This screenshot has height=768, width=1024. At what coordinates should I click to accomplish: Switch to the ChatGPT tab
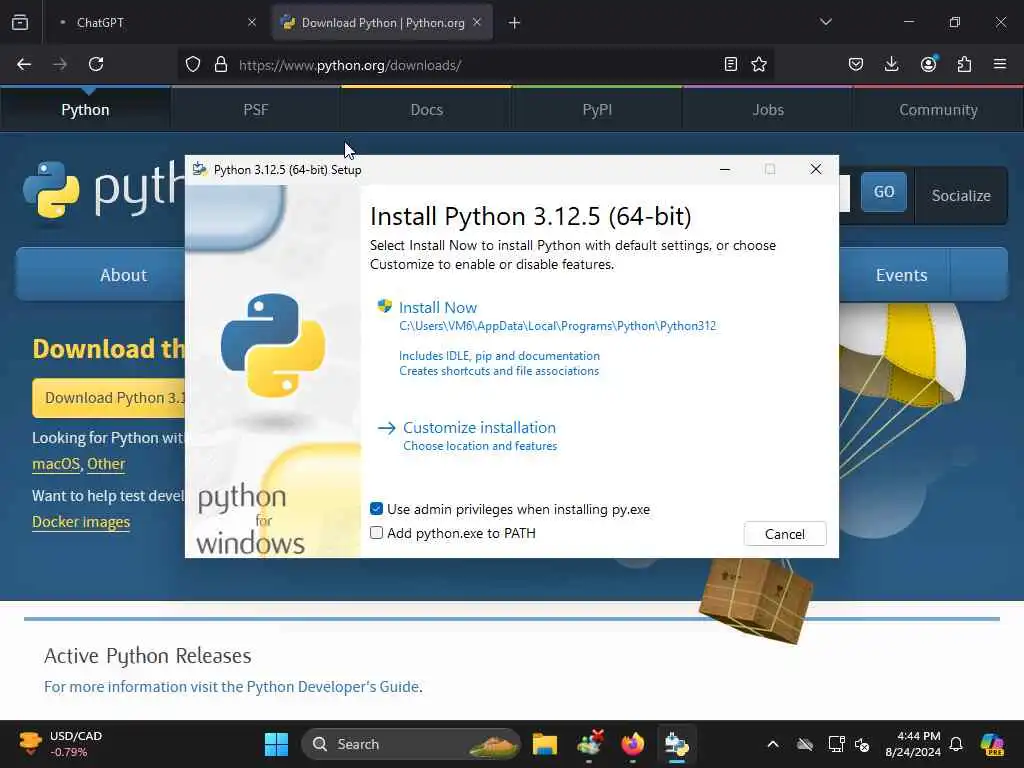pyautogui.click(x=157, y=22)
